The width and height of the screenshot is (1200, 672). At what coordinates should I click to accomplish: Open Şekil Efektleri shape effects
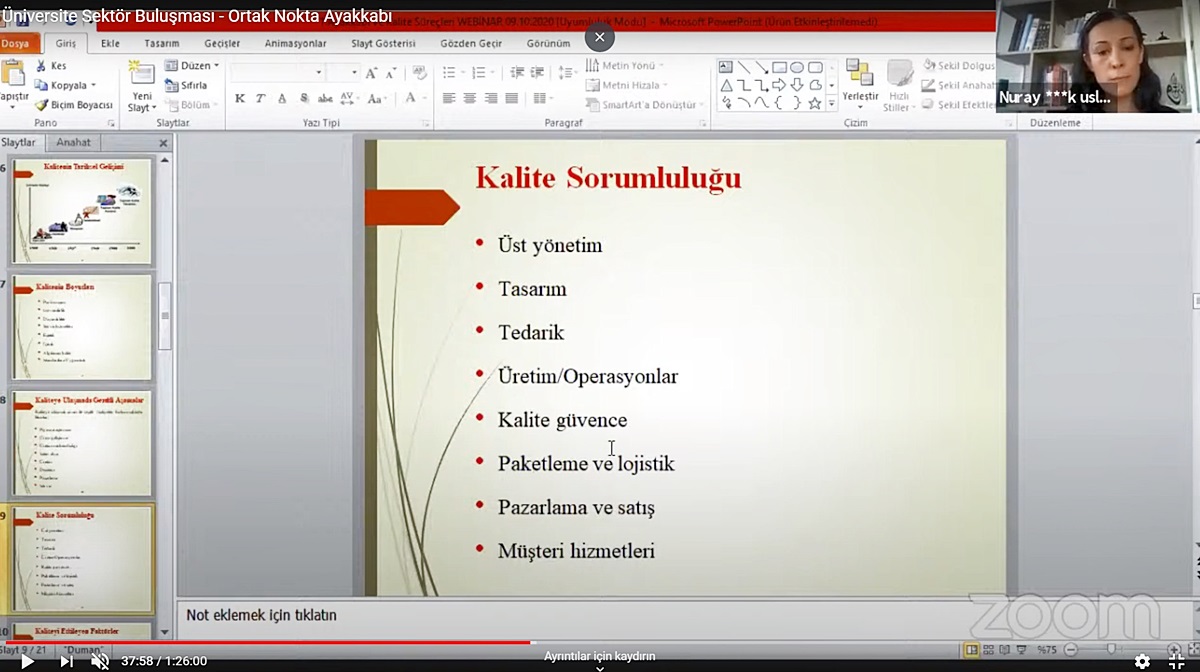[x=958, y=104]
